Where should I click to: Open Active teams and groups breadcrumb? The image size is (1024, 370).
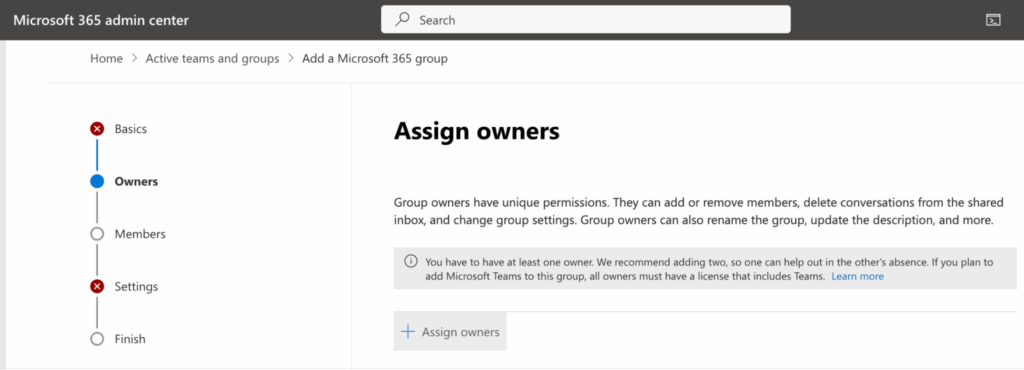point(212,59)
